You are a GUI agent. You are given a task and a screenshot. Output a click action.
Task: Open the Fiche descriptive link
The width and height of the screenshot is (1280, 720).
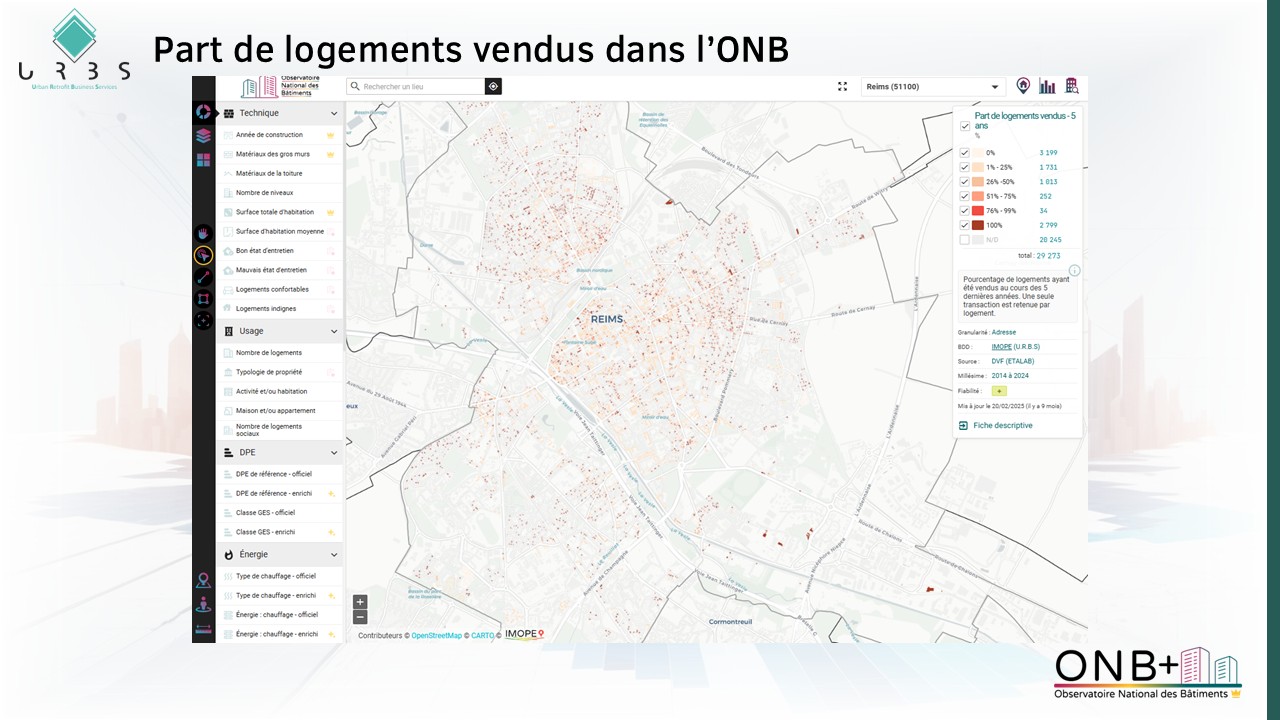[x=1001, y=426]
